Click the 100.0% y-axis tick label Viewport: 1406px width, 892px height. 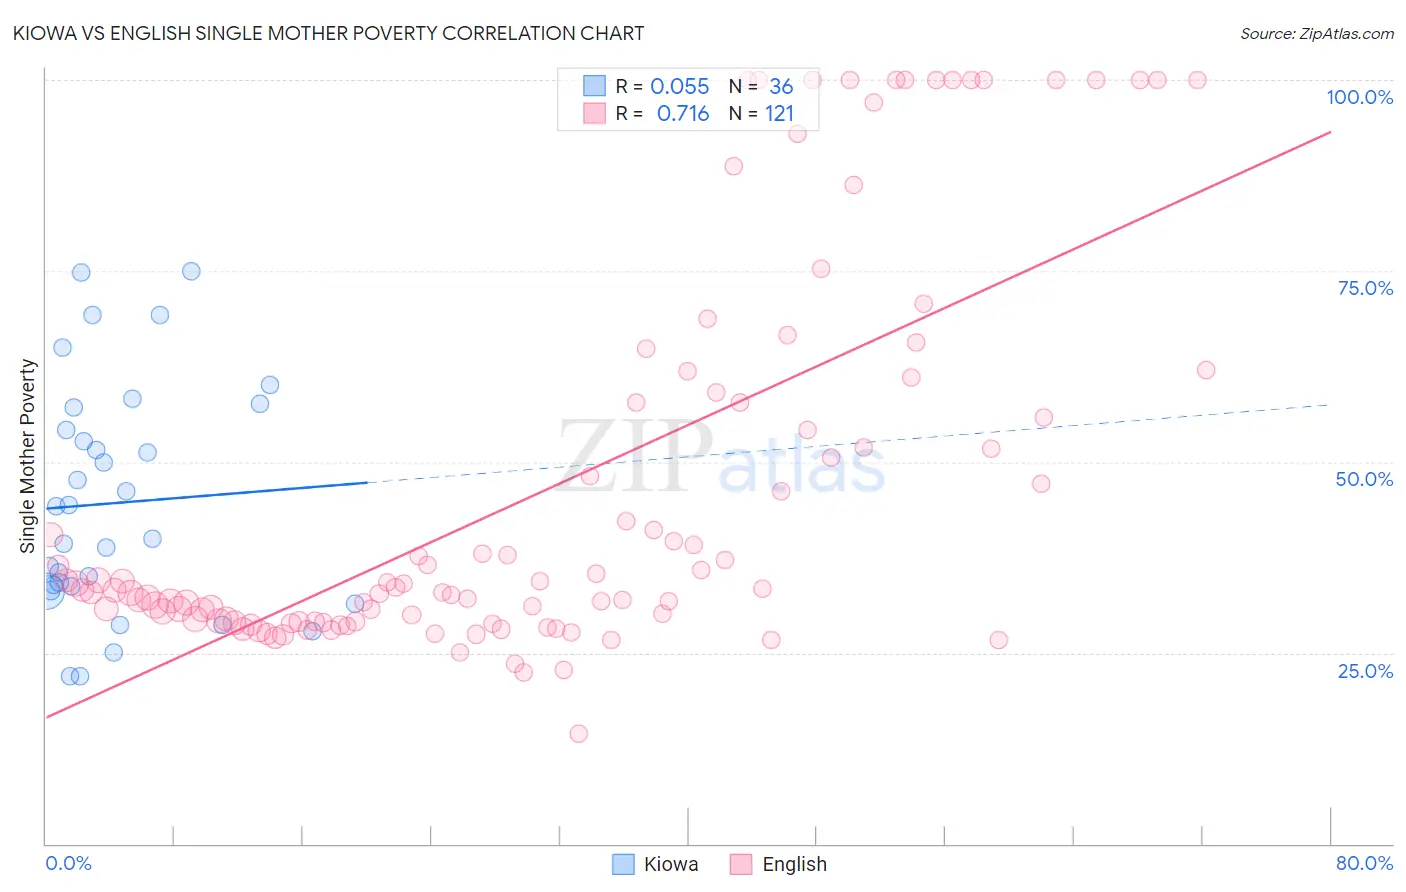1359,97
